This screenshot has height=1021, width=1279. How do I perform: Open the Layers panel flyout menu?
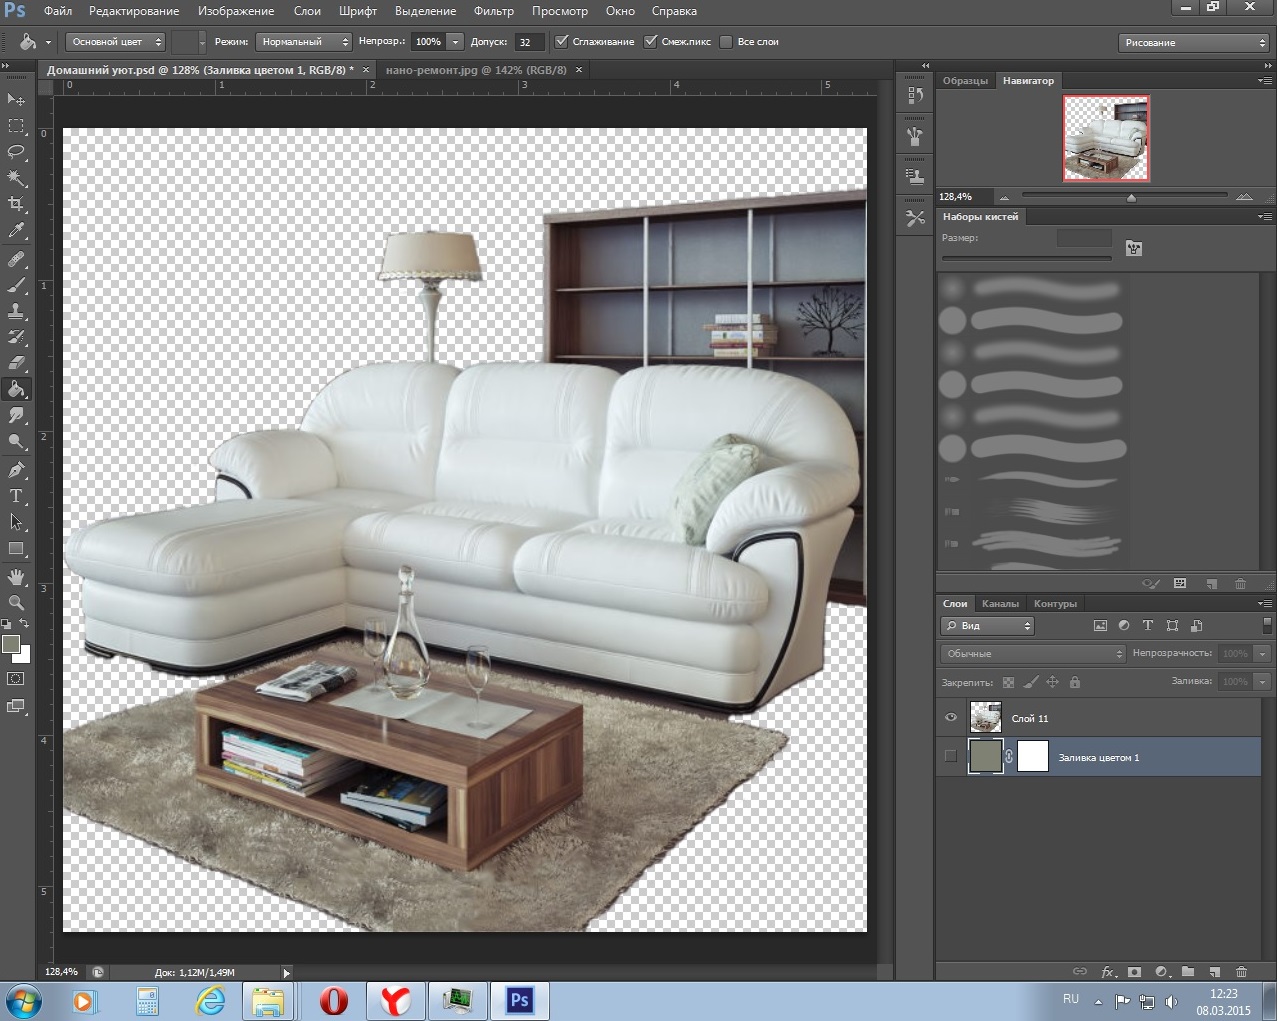1265,603
